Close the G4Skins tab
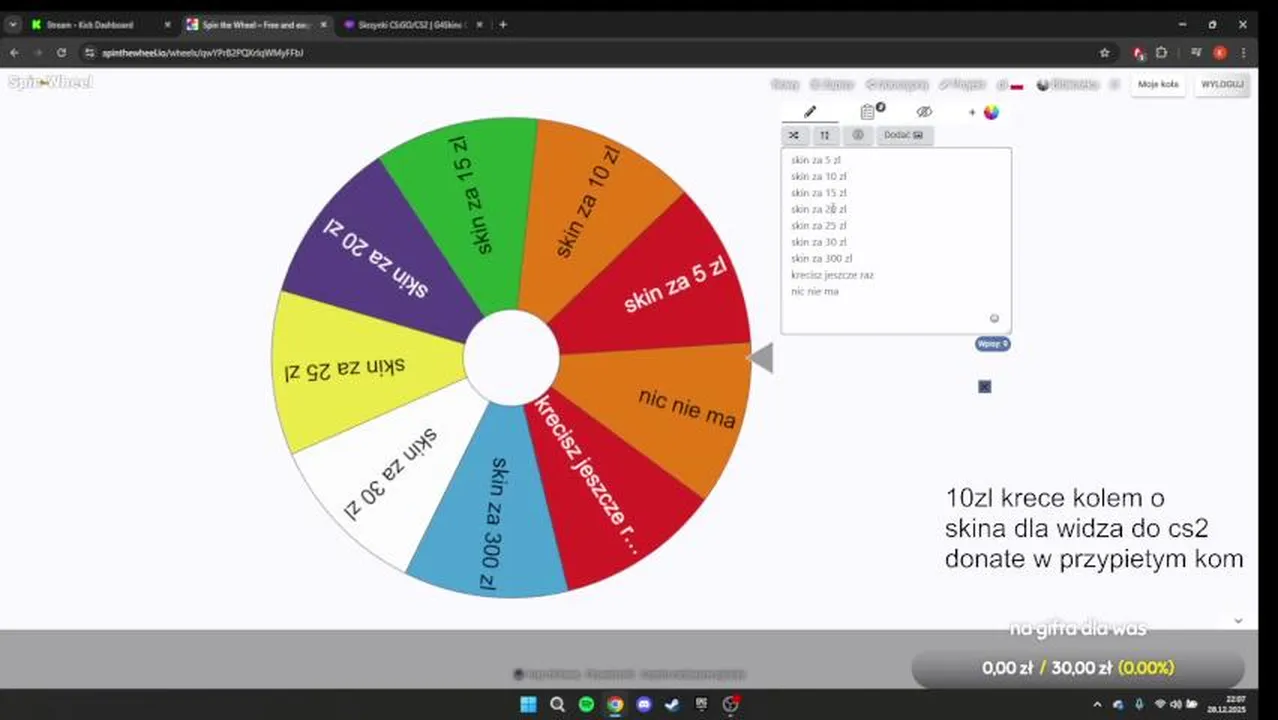This screenshot has width=1278, height=720. click(x=479, y=24)
